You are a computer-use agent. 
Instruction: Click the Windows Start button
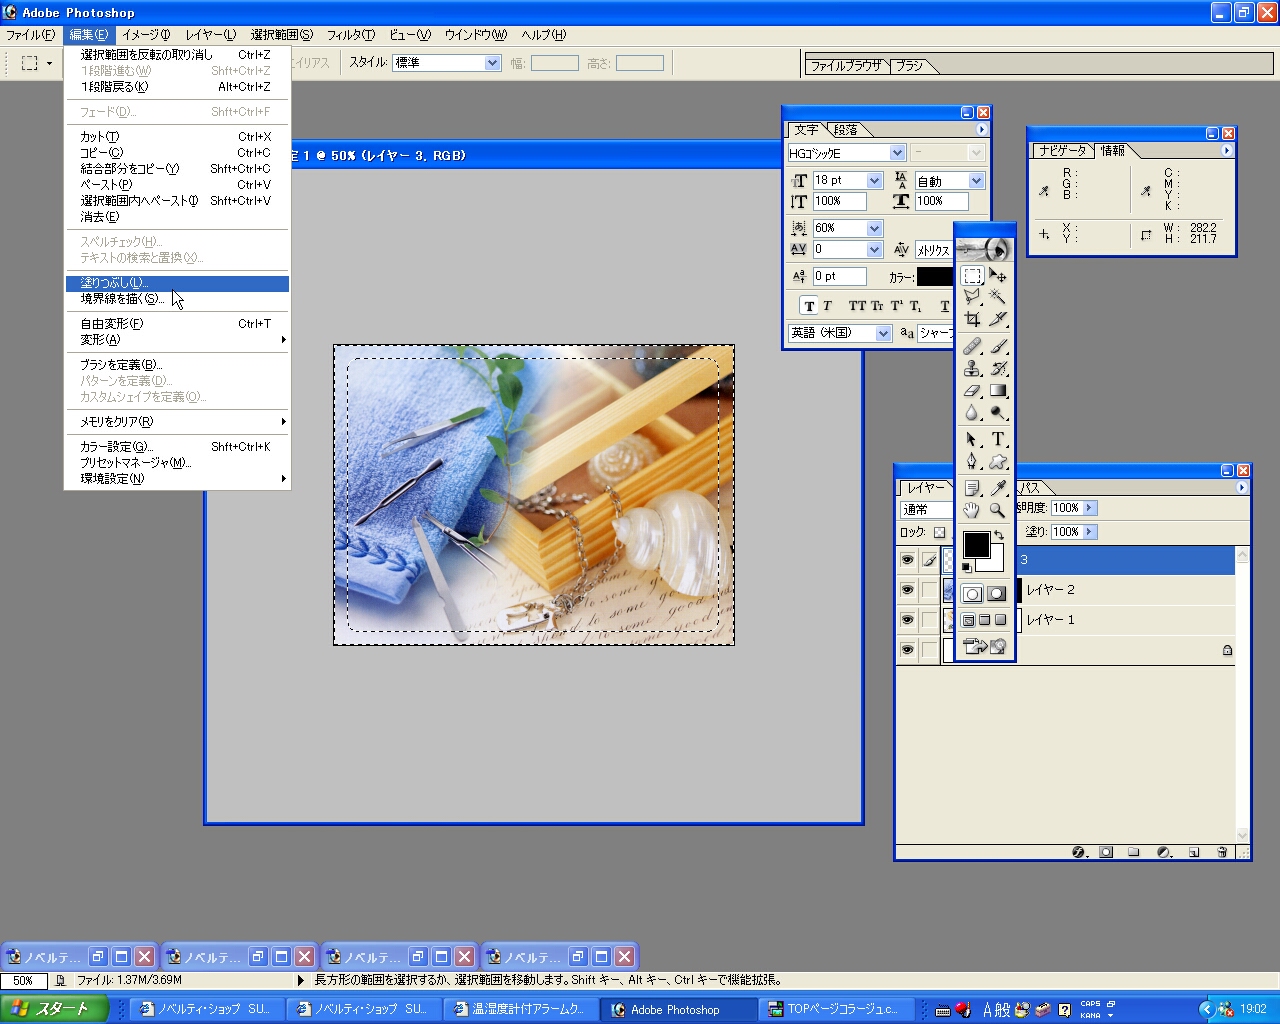tap(53, 1009)
